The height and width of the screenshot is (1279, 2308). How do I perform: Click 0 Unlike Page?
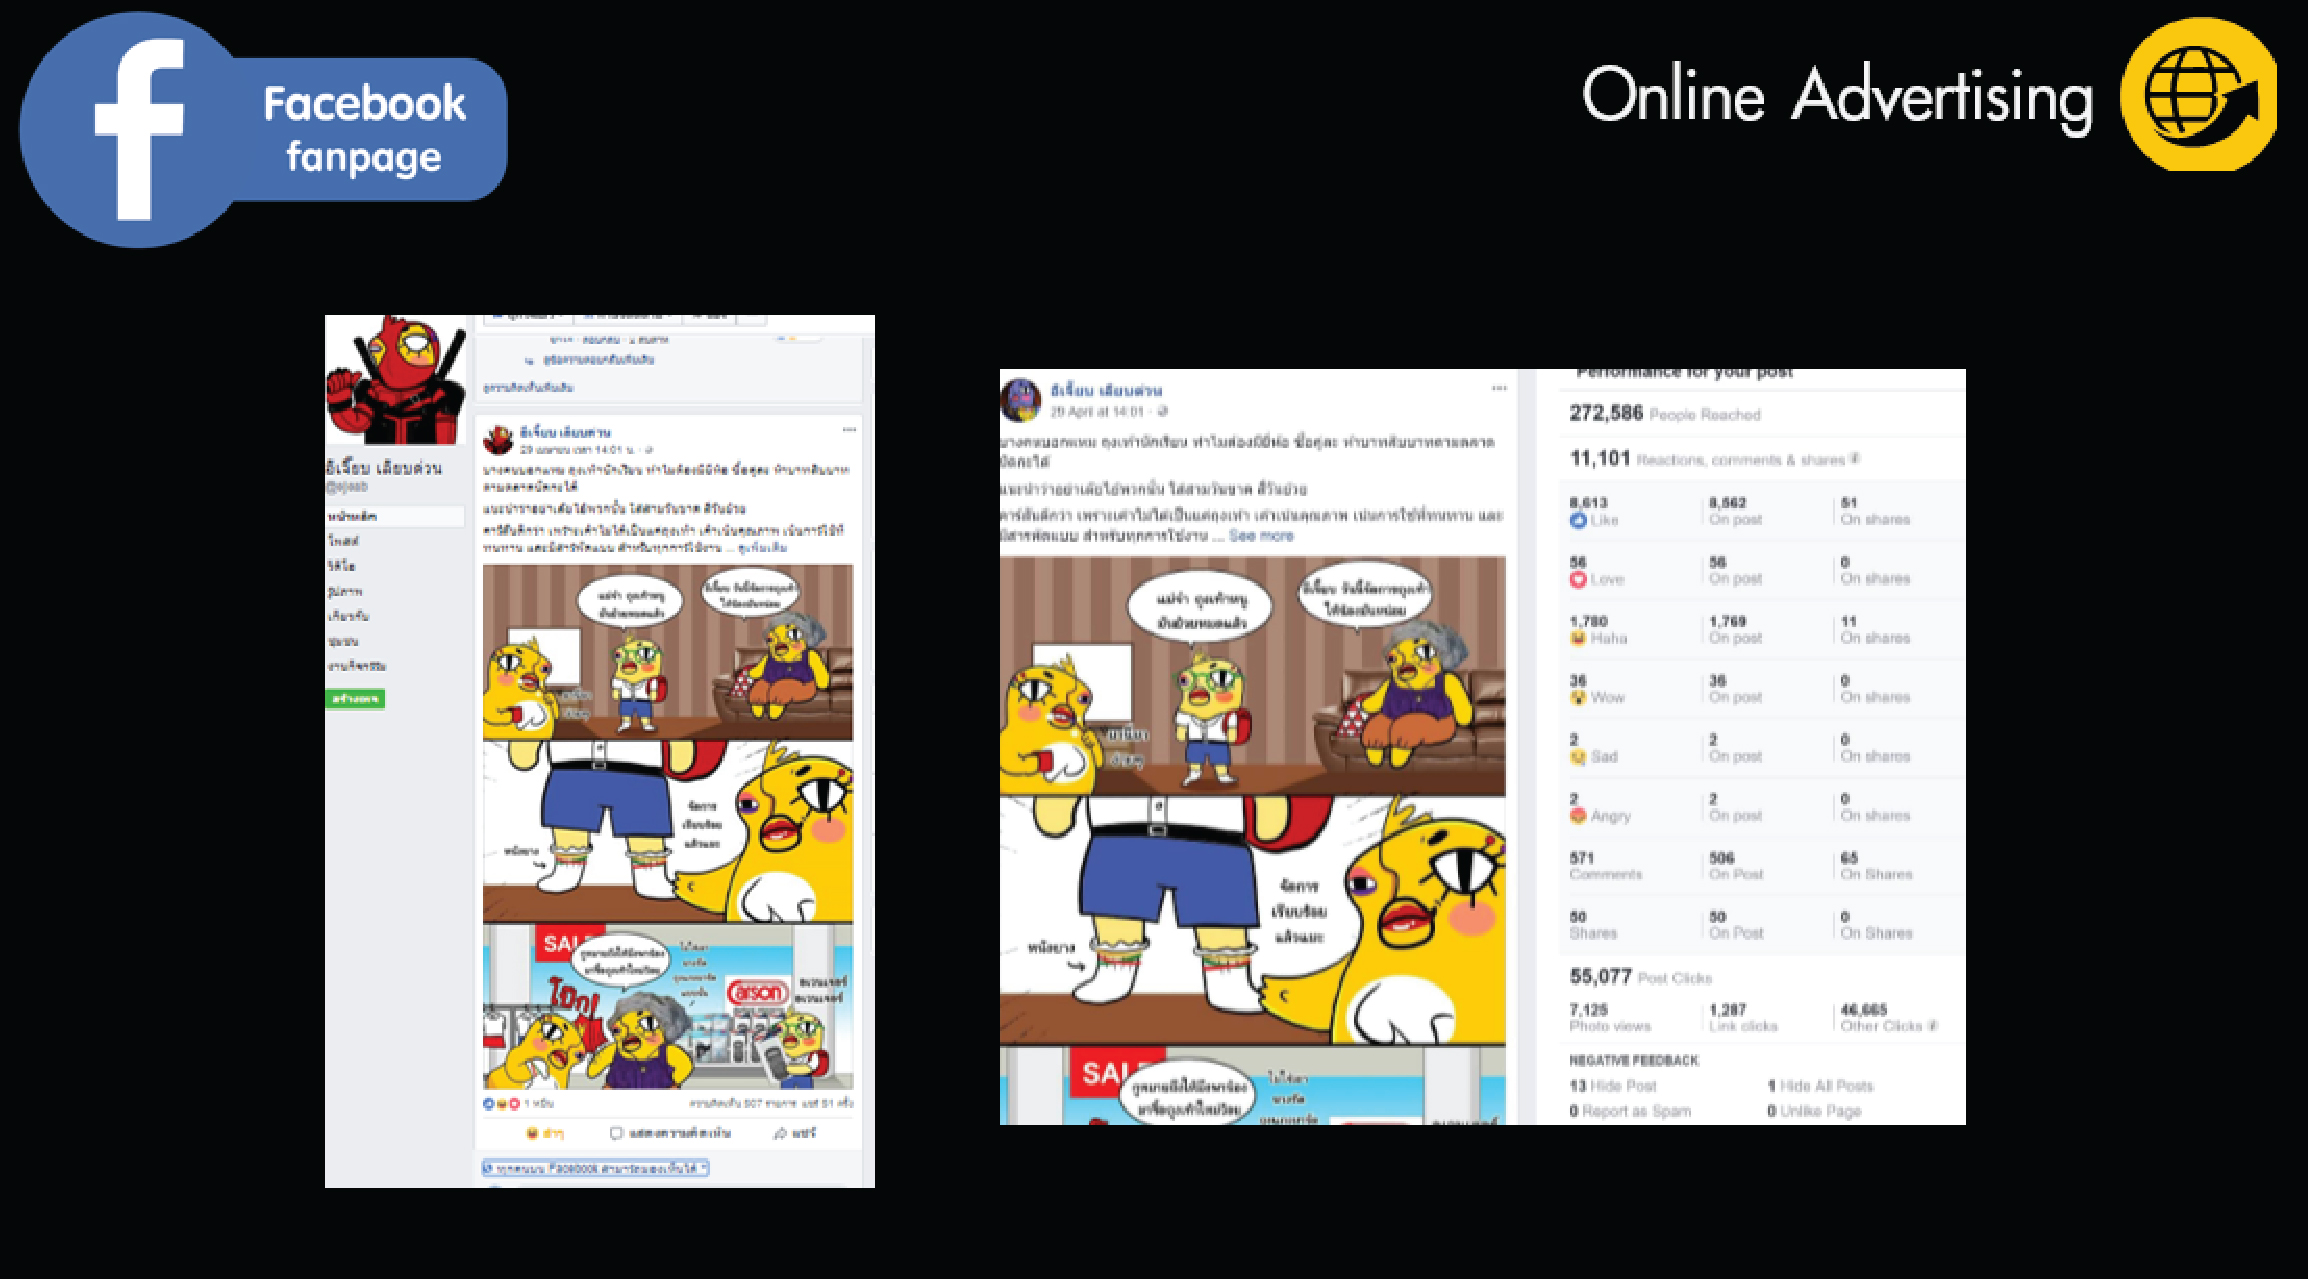click(x=1814, y=1111)
